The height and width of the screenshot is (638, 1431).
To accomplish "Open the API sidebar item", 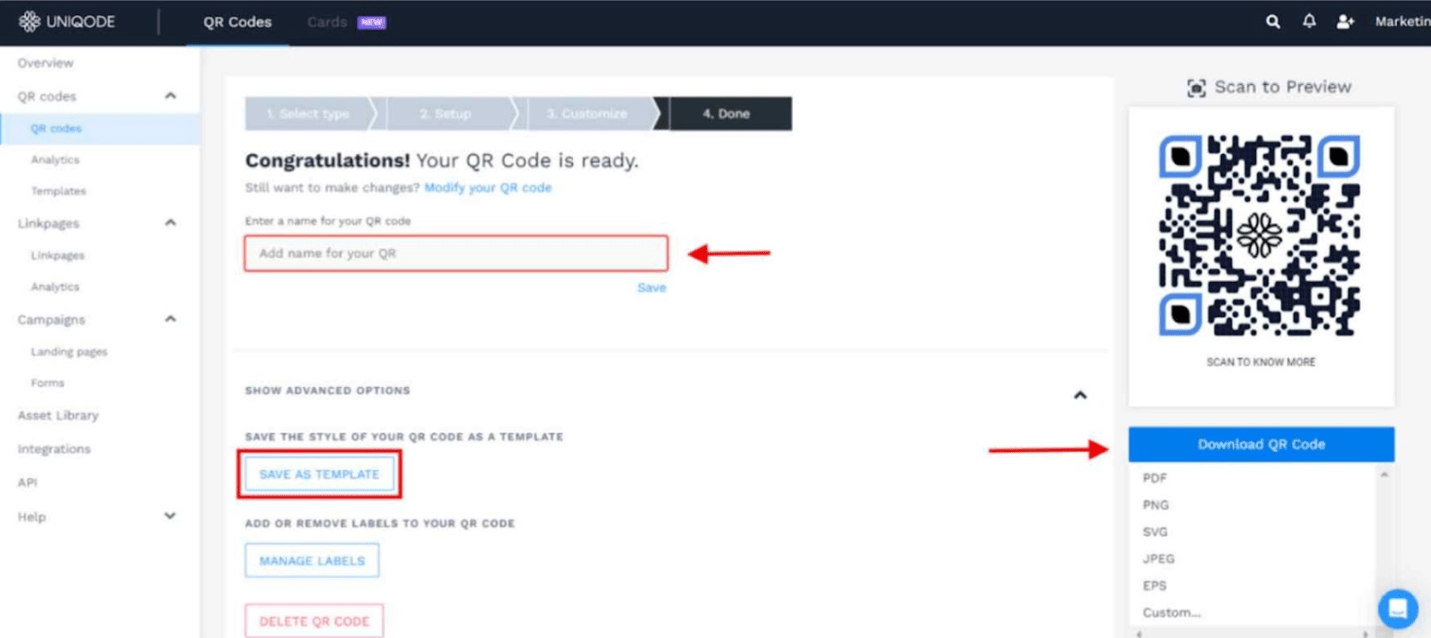I will [27, 482].
